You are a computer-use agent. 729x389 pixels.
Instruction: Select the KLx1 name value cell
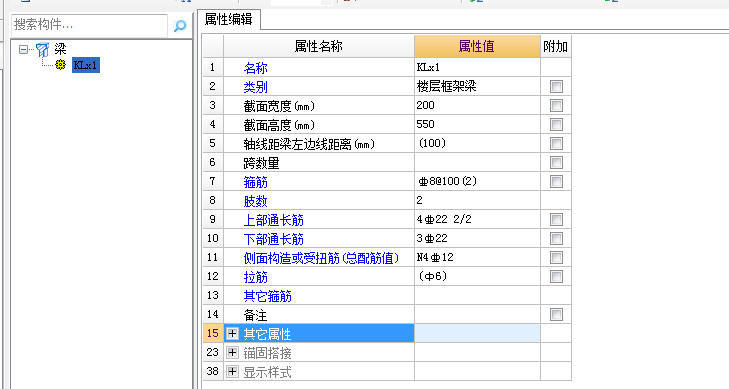[477, 67]
